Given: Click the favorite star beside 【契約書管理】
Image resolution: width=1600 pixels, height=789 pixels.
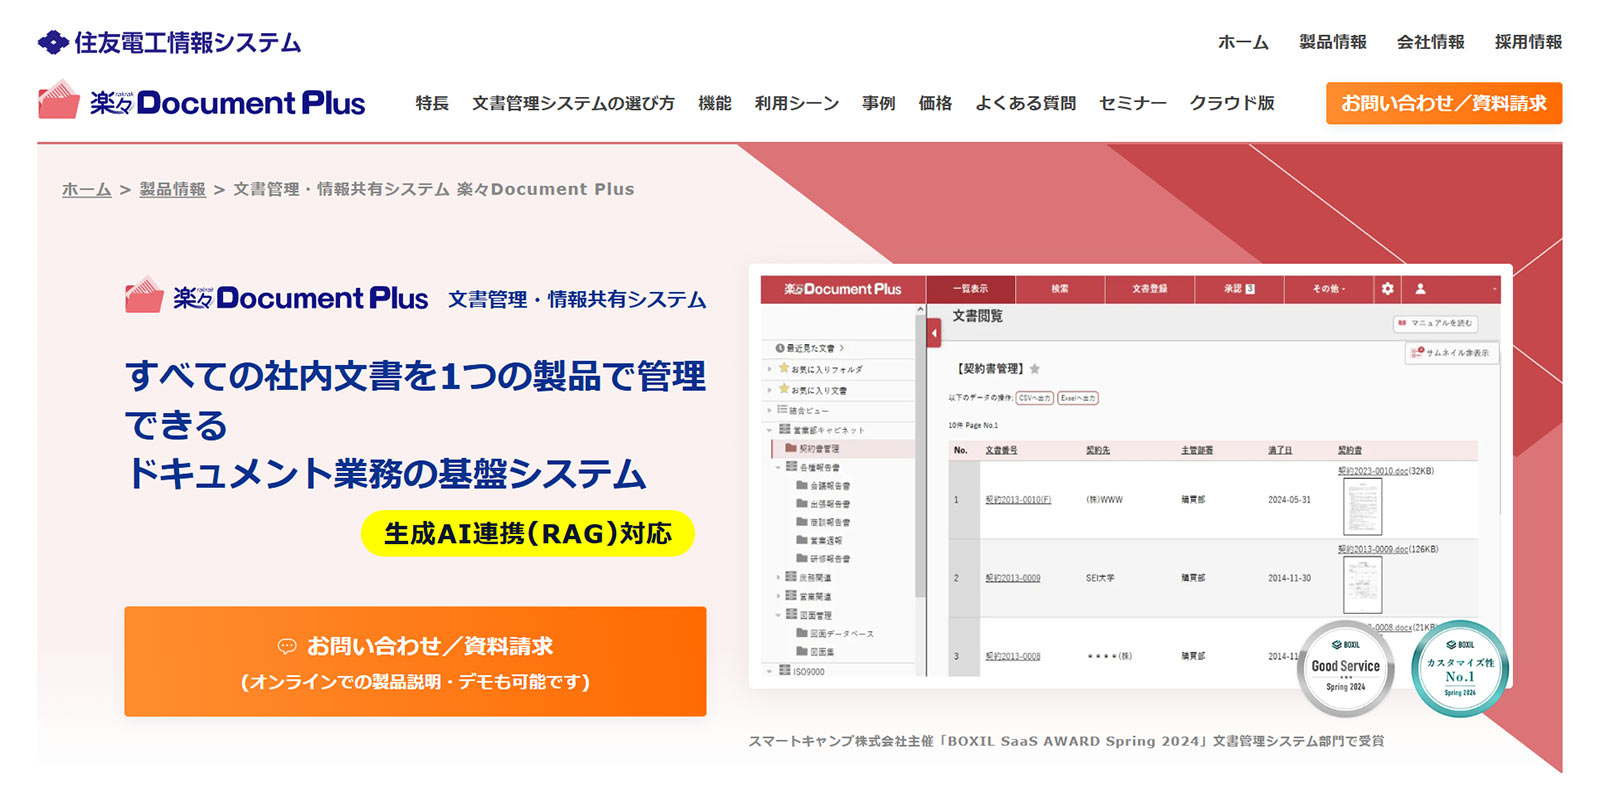Looking at the screenshot, I should tap(1035, 369).
